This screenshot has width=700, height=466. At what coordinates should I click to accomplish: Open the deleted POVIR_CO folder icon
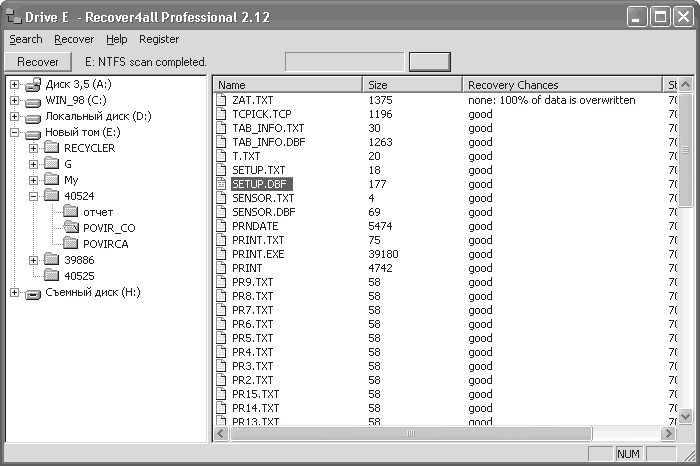point(71,227)
